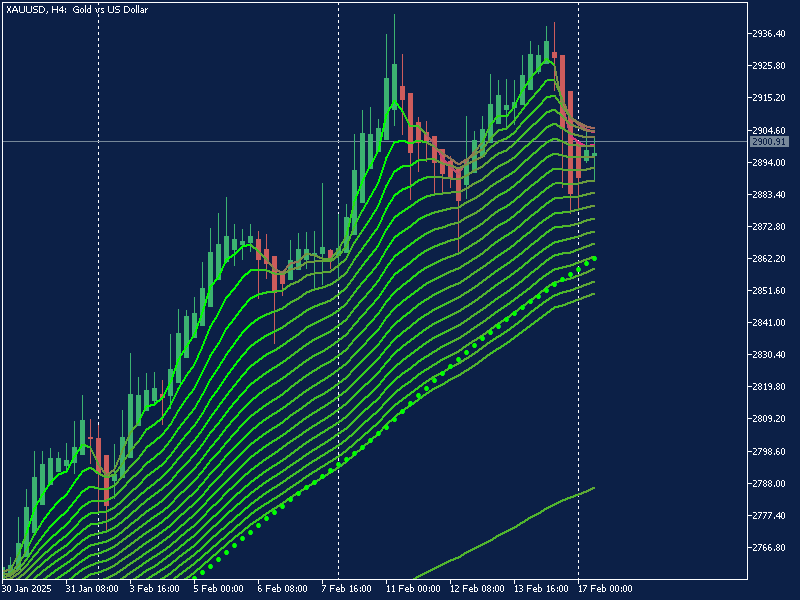Click the XAUUSD, H4 chart title
The image size is (800, 600).
77,10
